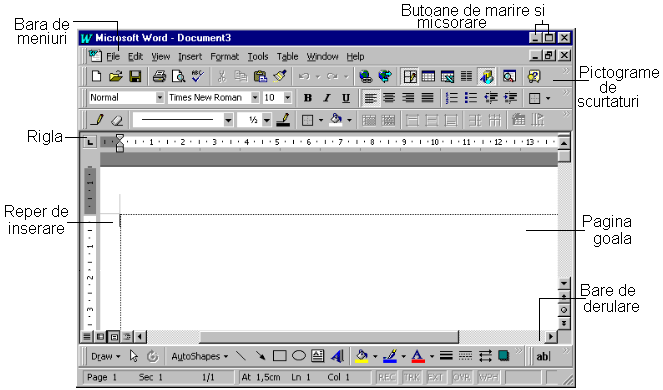Click the Insert Table icon
Viewport: 663px width, 390px height.
pyautogui.click(x=428, y=77)
